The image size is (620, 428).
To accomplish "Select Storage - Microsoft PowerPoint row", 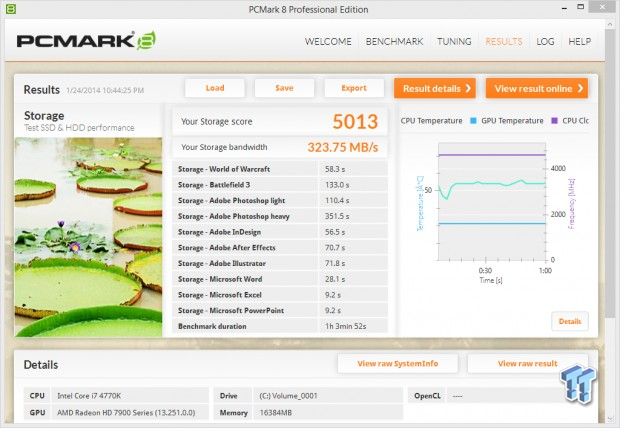I will click(280, 311).
